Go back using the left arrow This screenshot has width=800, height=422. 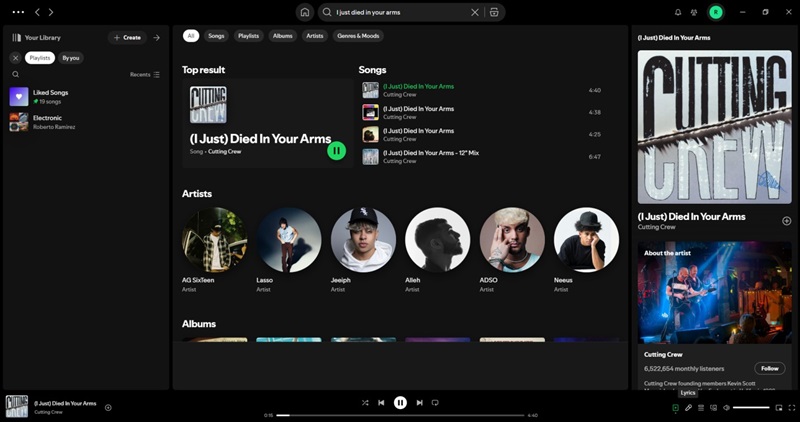[x=37, y=12]
